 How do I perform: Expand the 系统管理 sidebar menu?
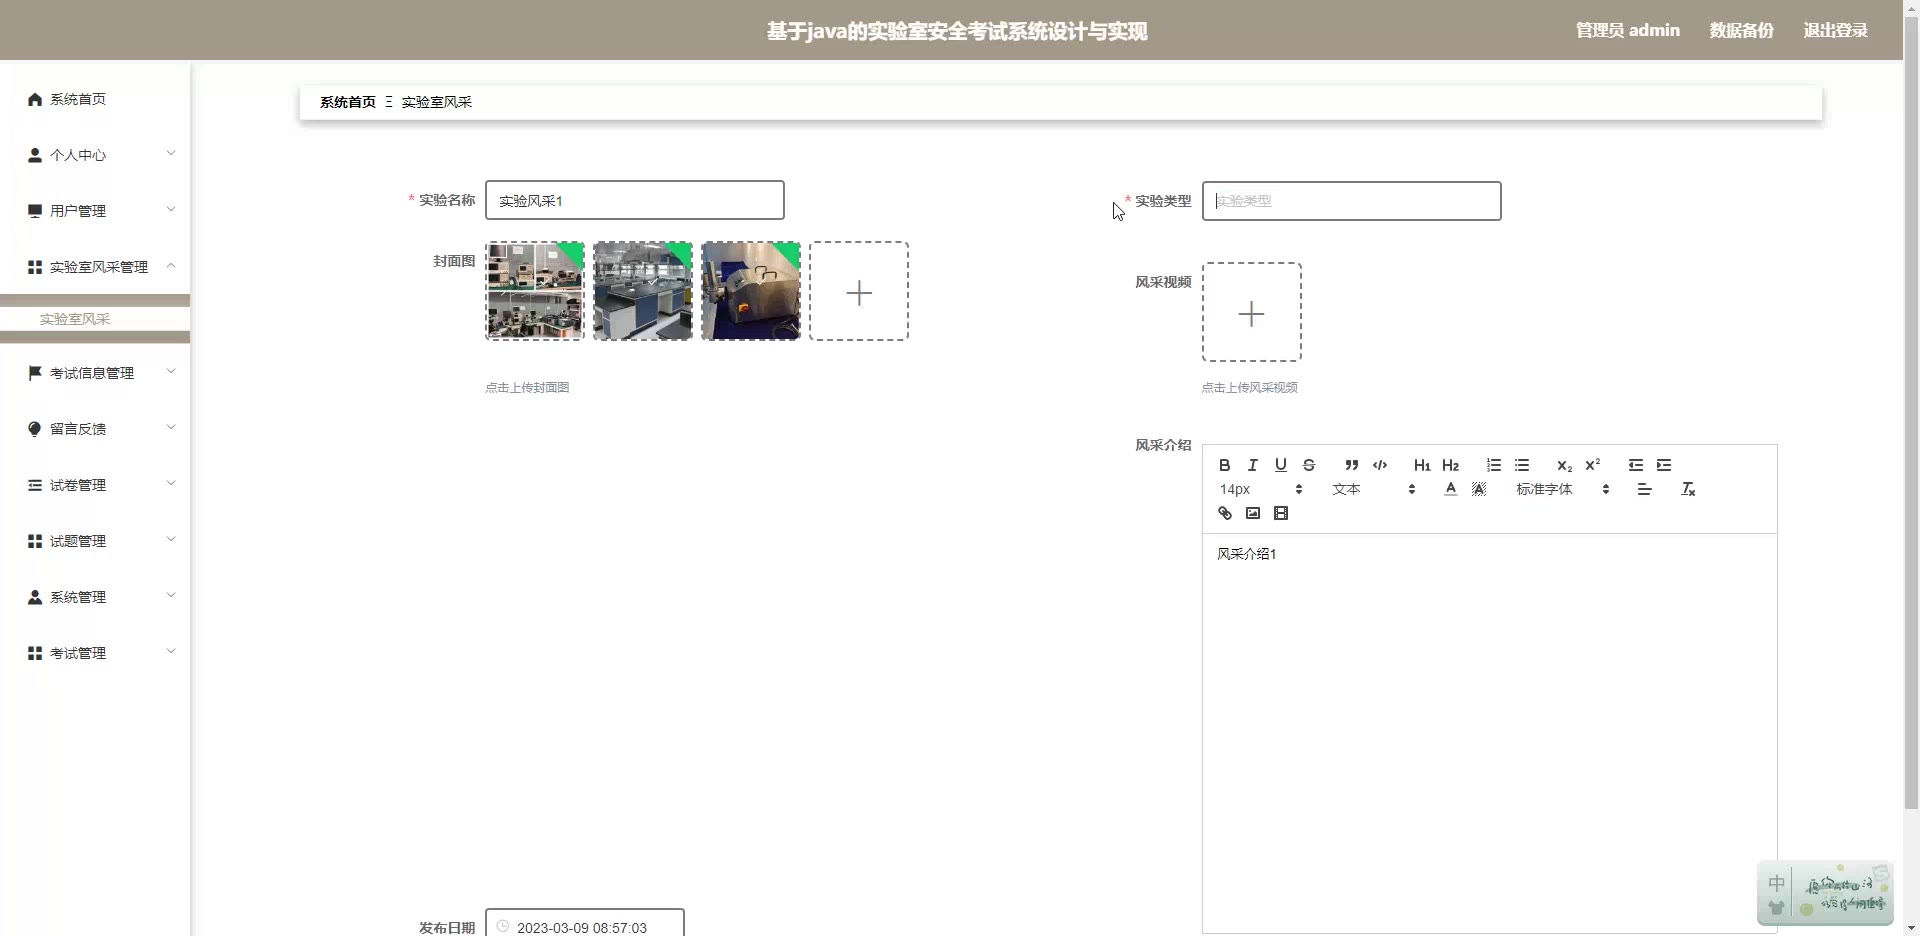(95, 597)
